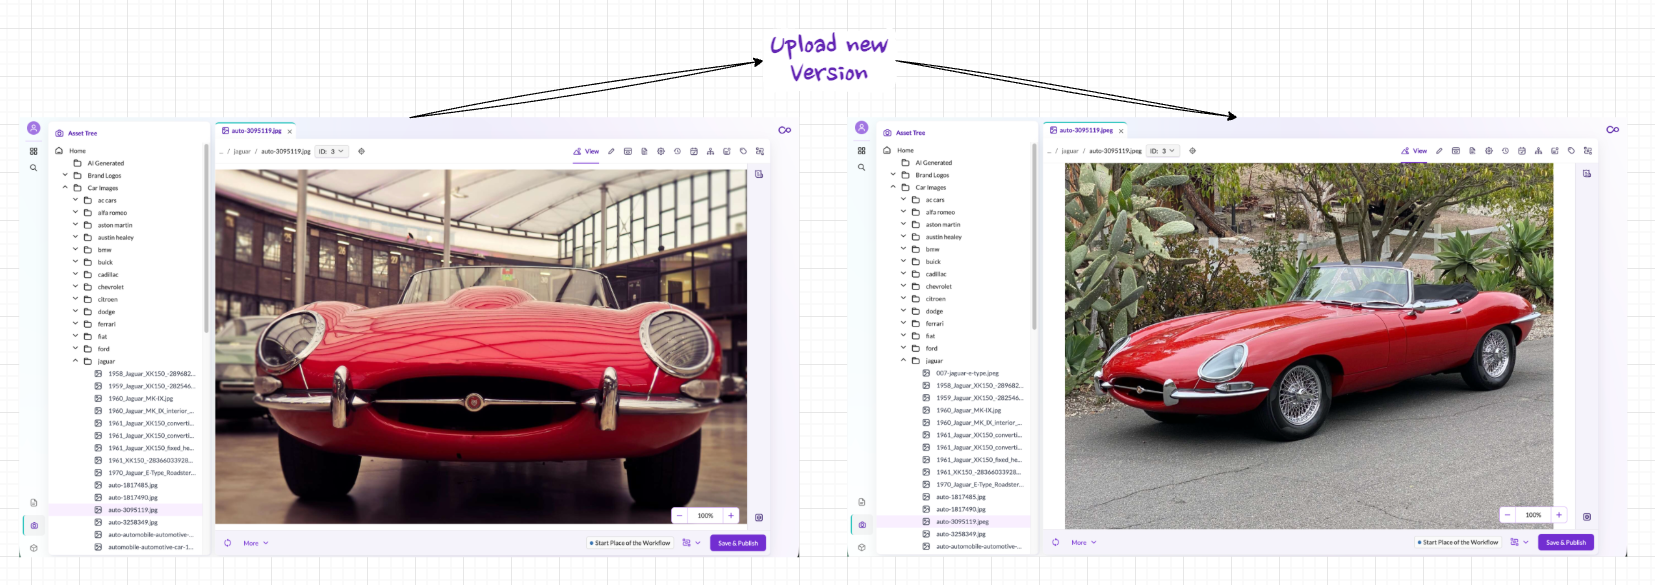Open the Versions clock tab in the .jpg window
This screenshot has width=1655, height=585.
point(677,152)
